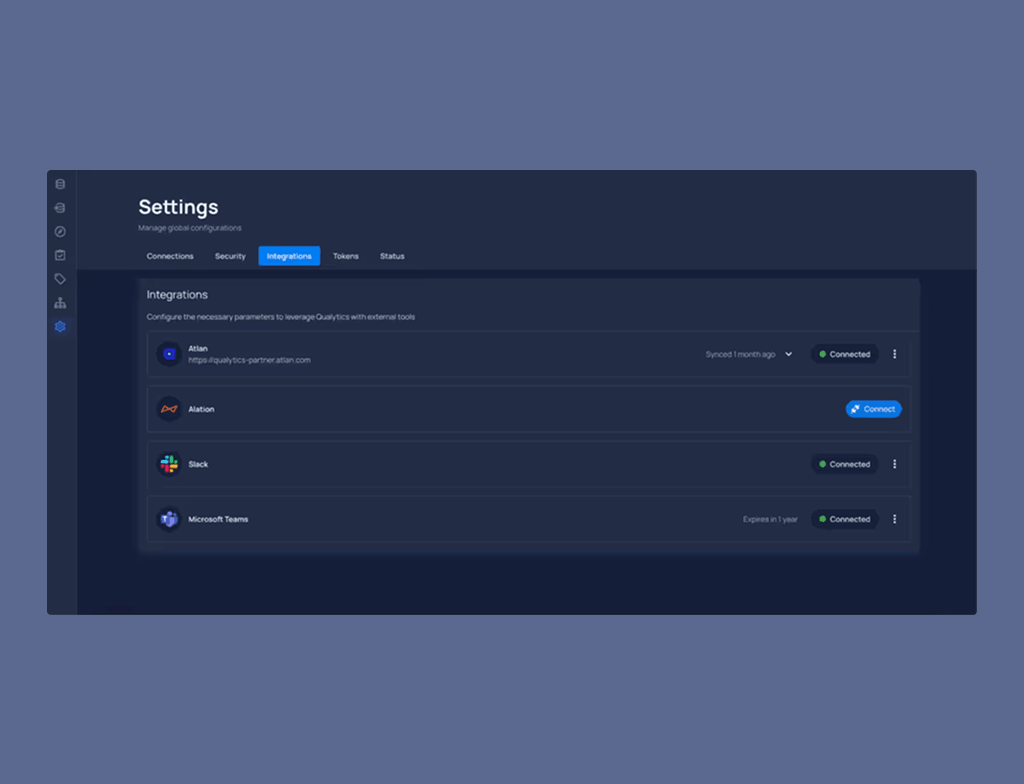
Task: Connect the Alation integration
Action: point(874,409)
